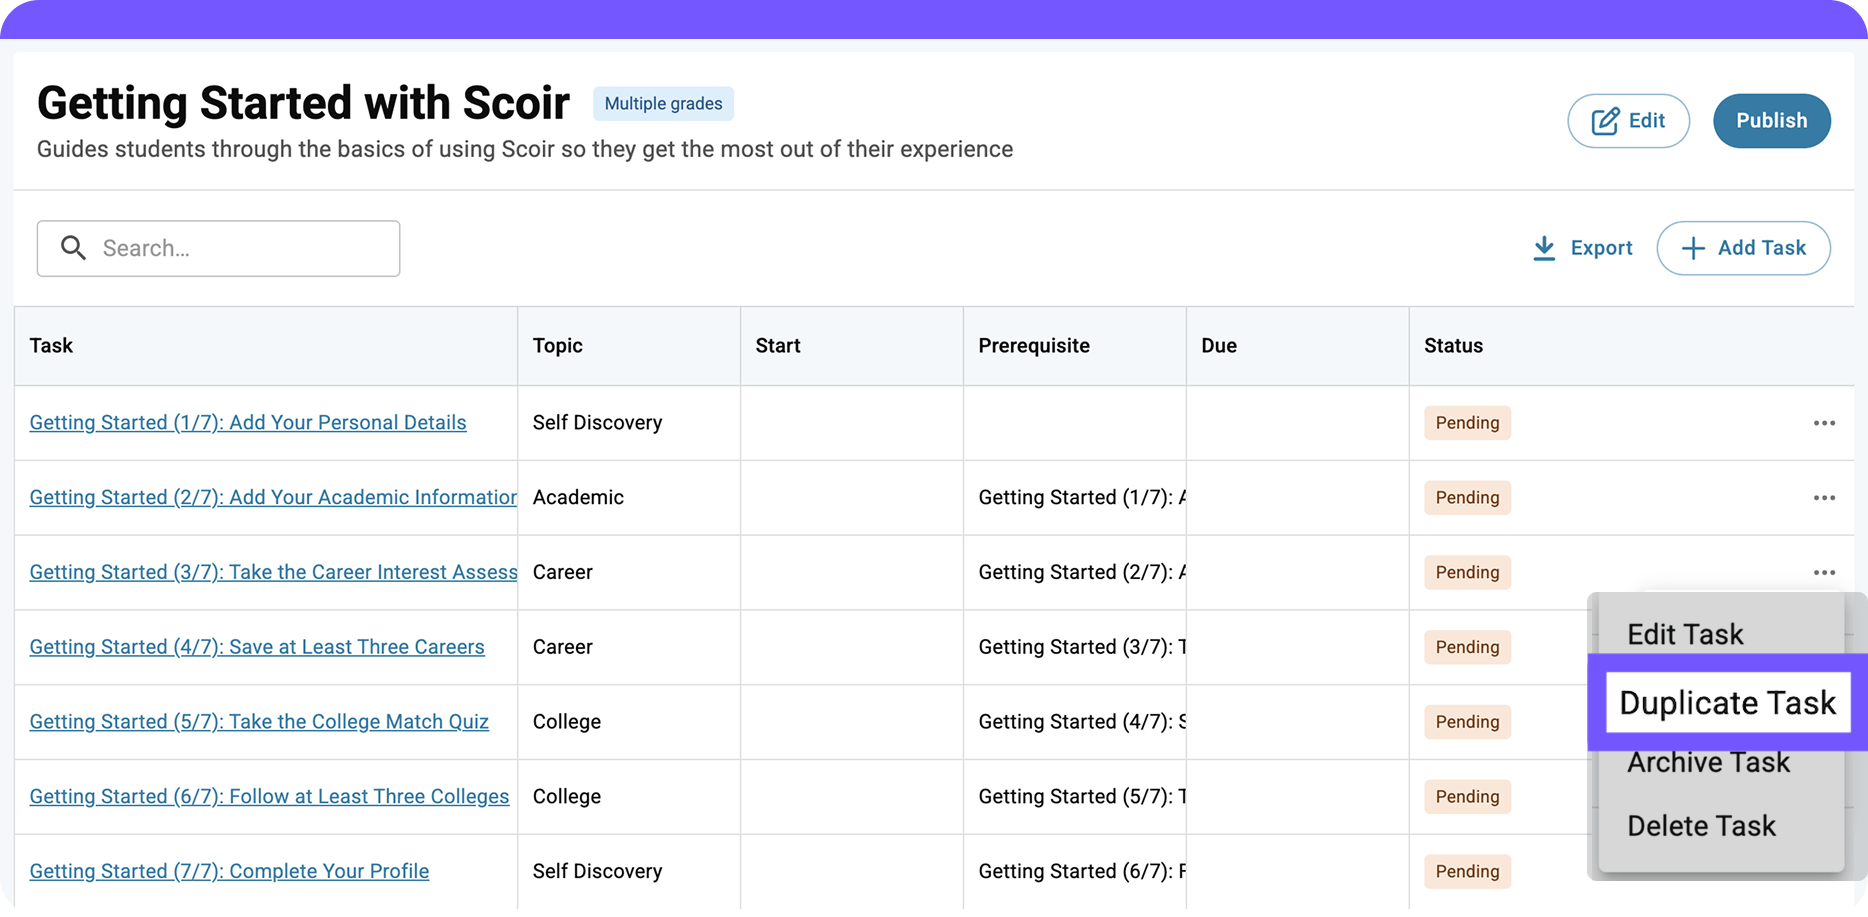Click the Publish button
The height and width of the screenshot is (917, 1868).
point(1771,120)
